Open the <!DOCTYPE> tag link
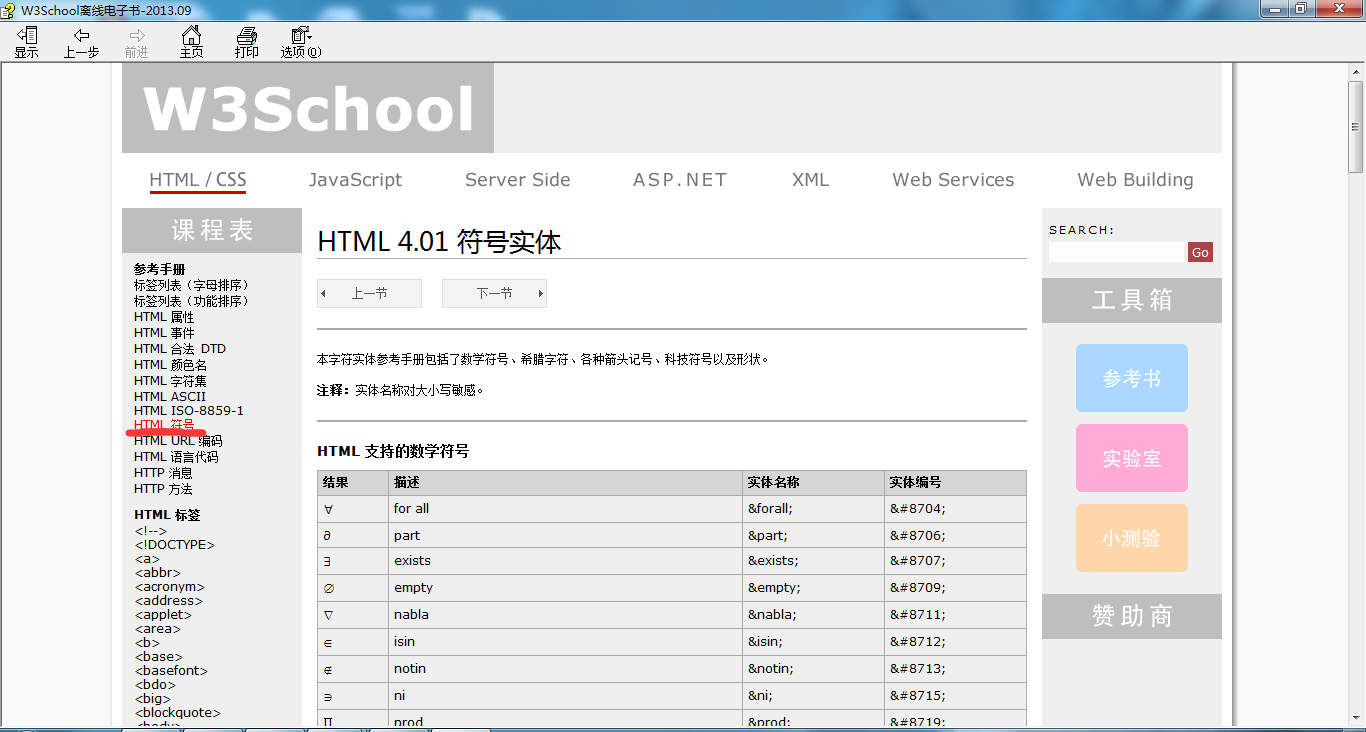This screenshot has height=732, width=1366. tap(175, 545)
